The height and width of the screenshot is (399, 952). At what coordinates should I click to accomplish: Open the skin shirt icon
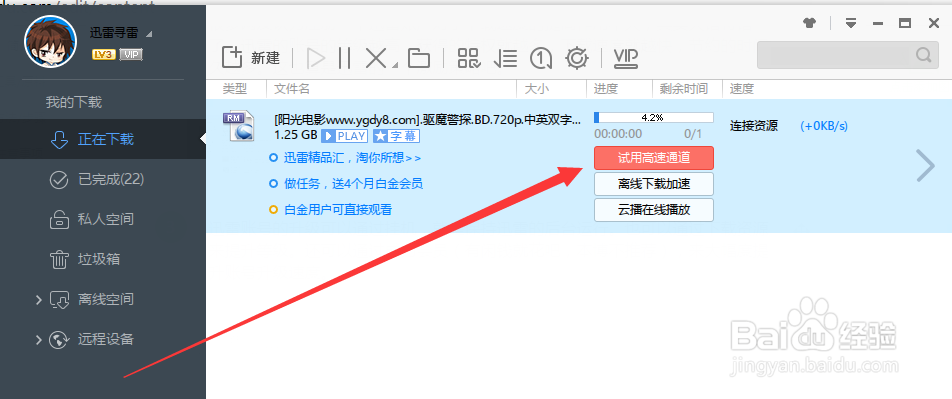(x=809, y=23)
